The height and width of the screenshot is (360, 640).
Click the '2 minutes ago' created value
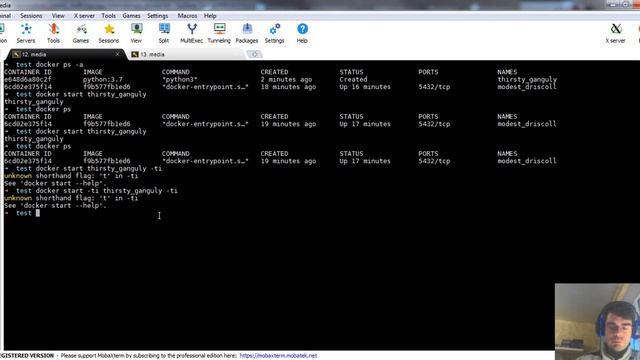286,80
